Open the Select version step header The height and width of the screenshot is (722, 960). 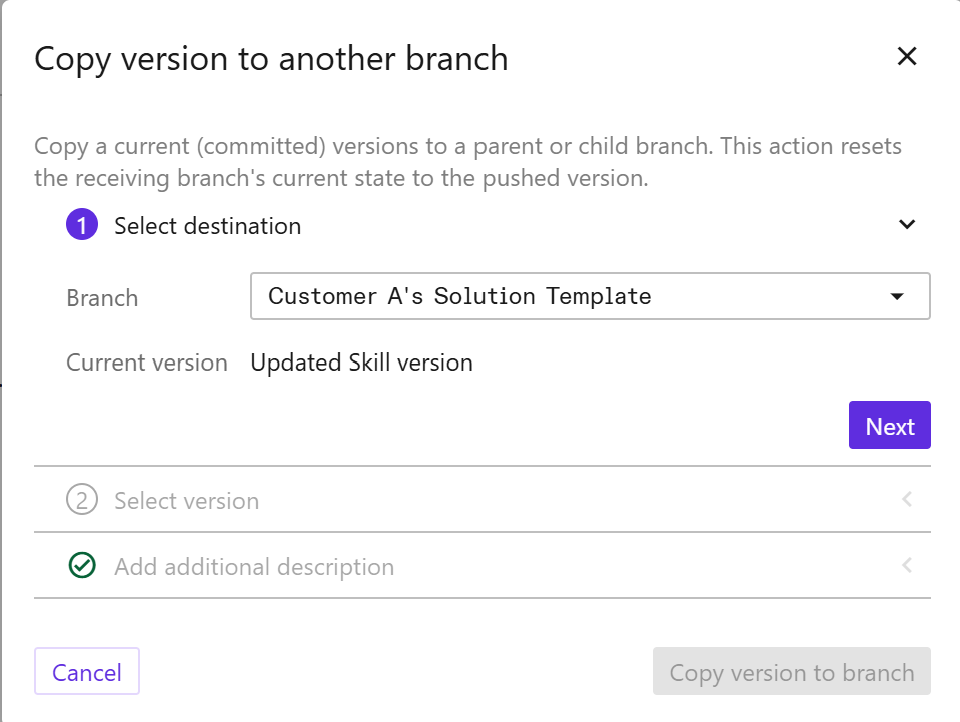186,500
